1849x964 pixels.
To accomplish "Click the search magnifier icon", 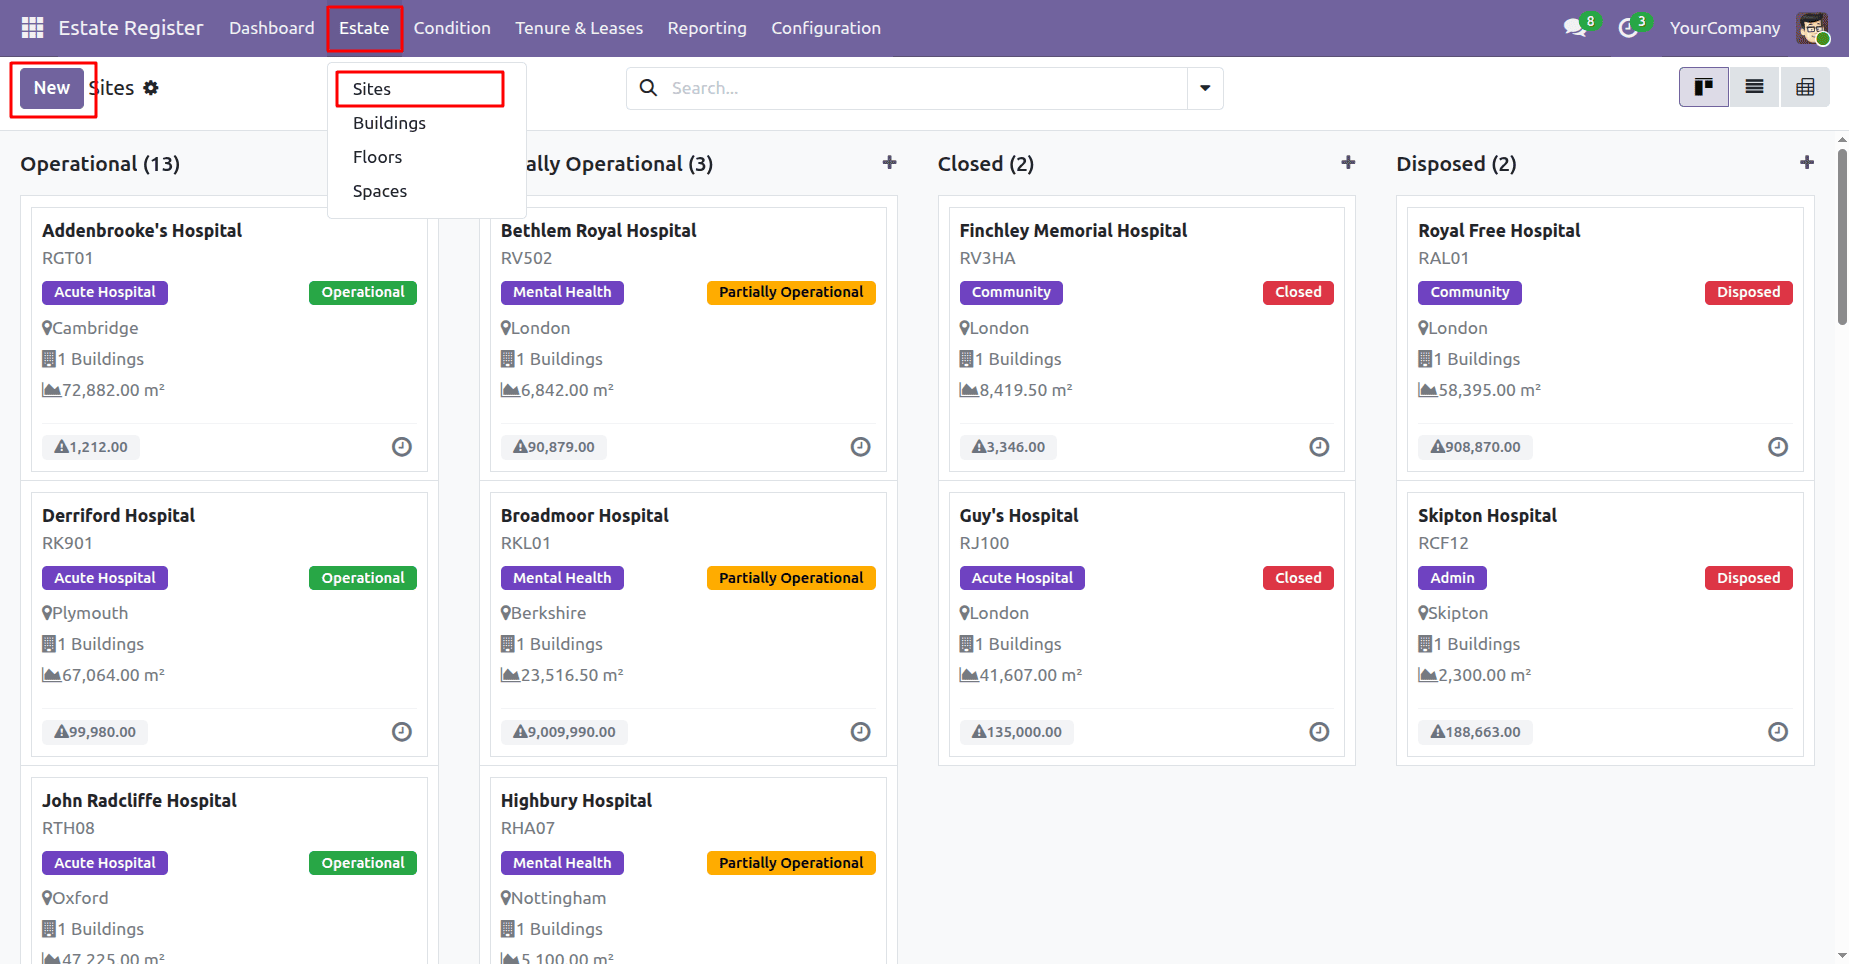I will [x=648, y=88].
